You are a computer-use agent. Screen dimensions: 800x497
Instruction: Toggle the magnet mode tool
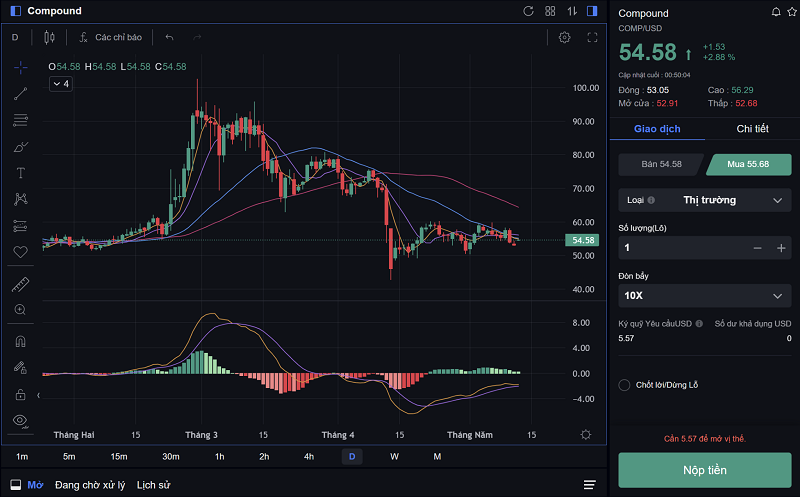coord(20,341)
